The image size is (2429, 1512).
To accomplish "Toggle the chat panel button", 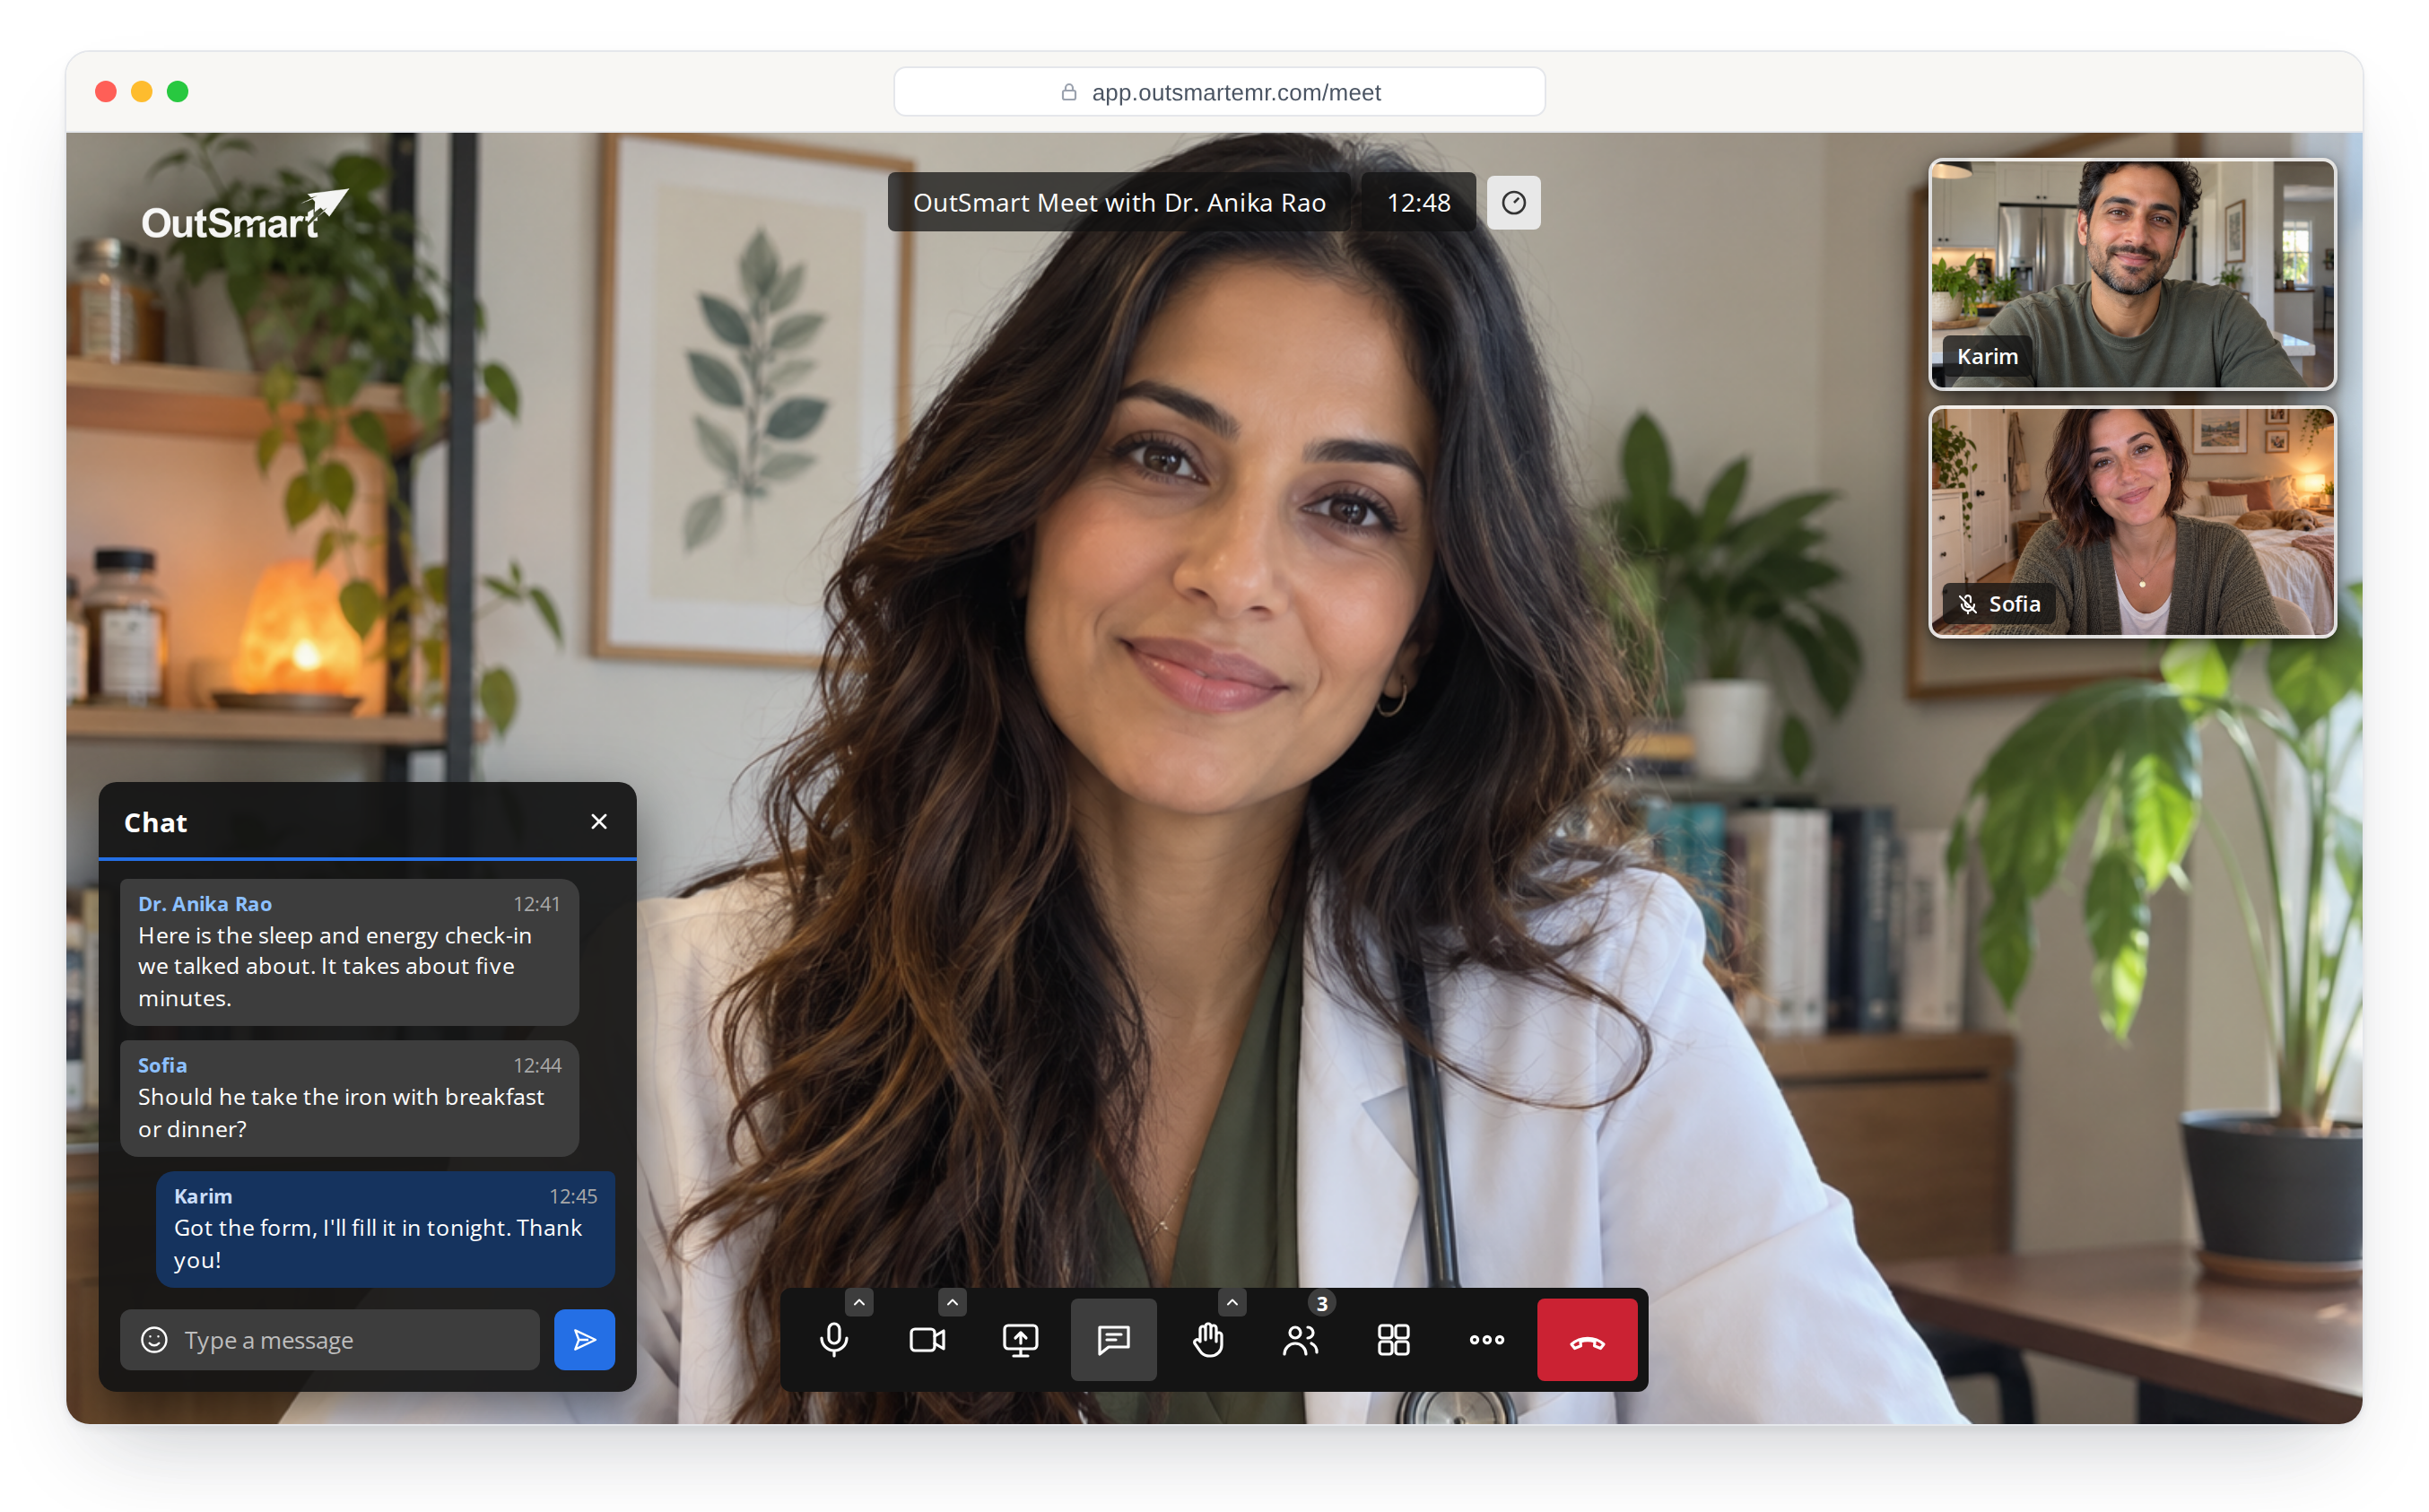I will click(1113, 1339).
